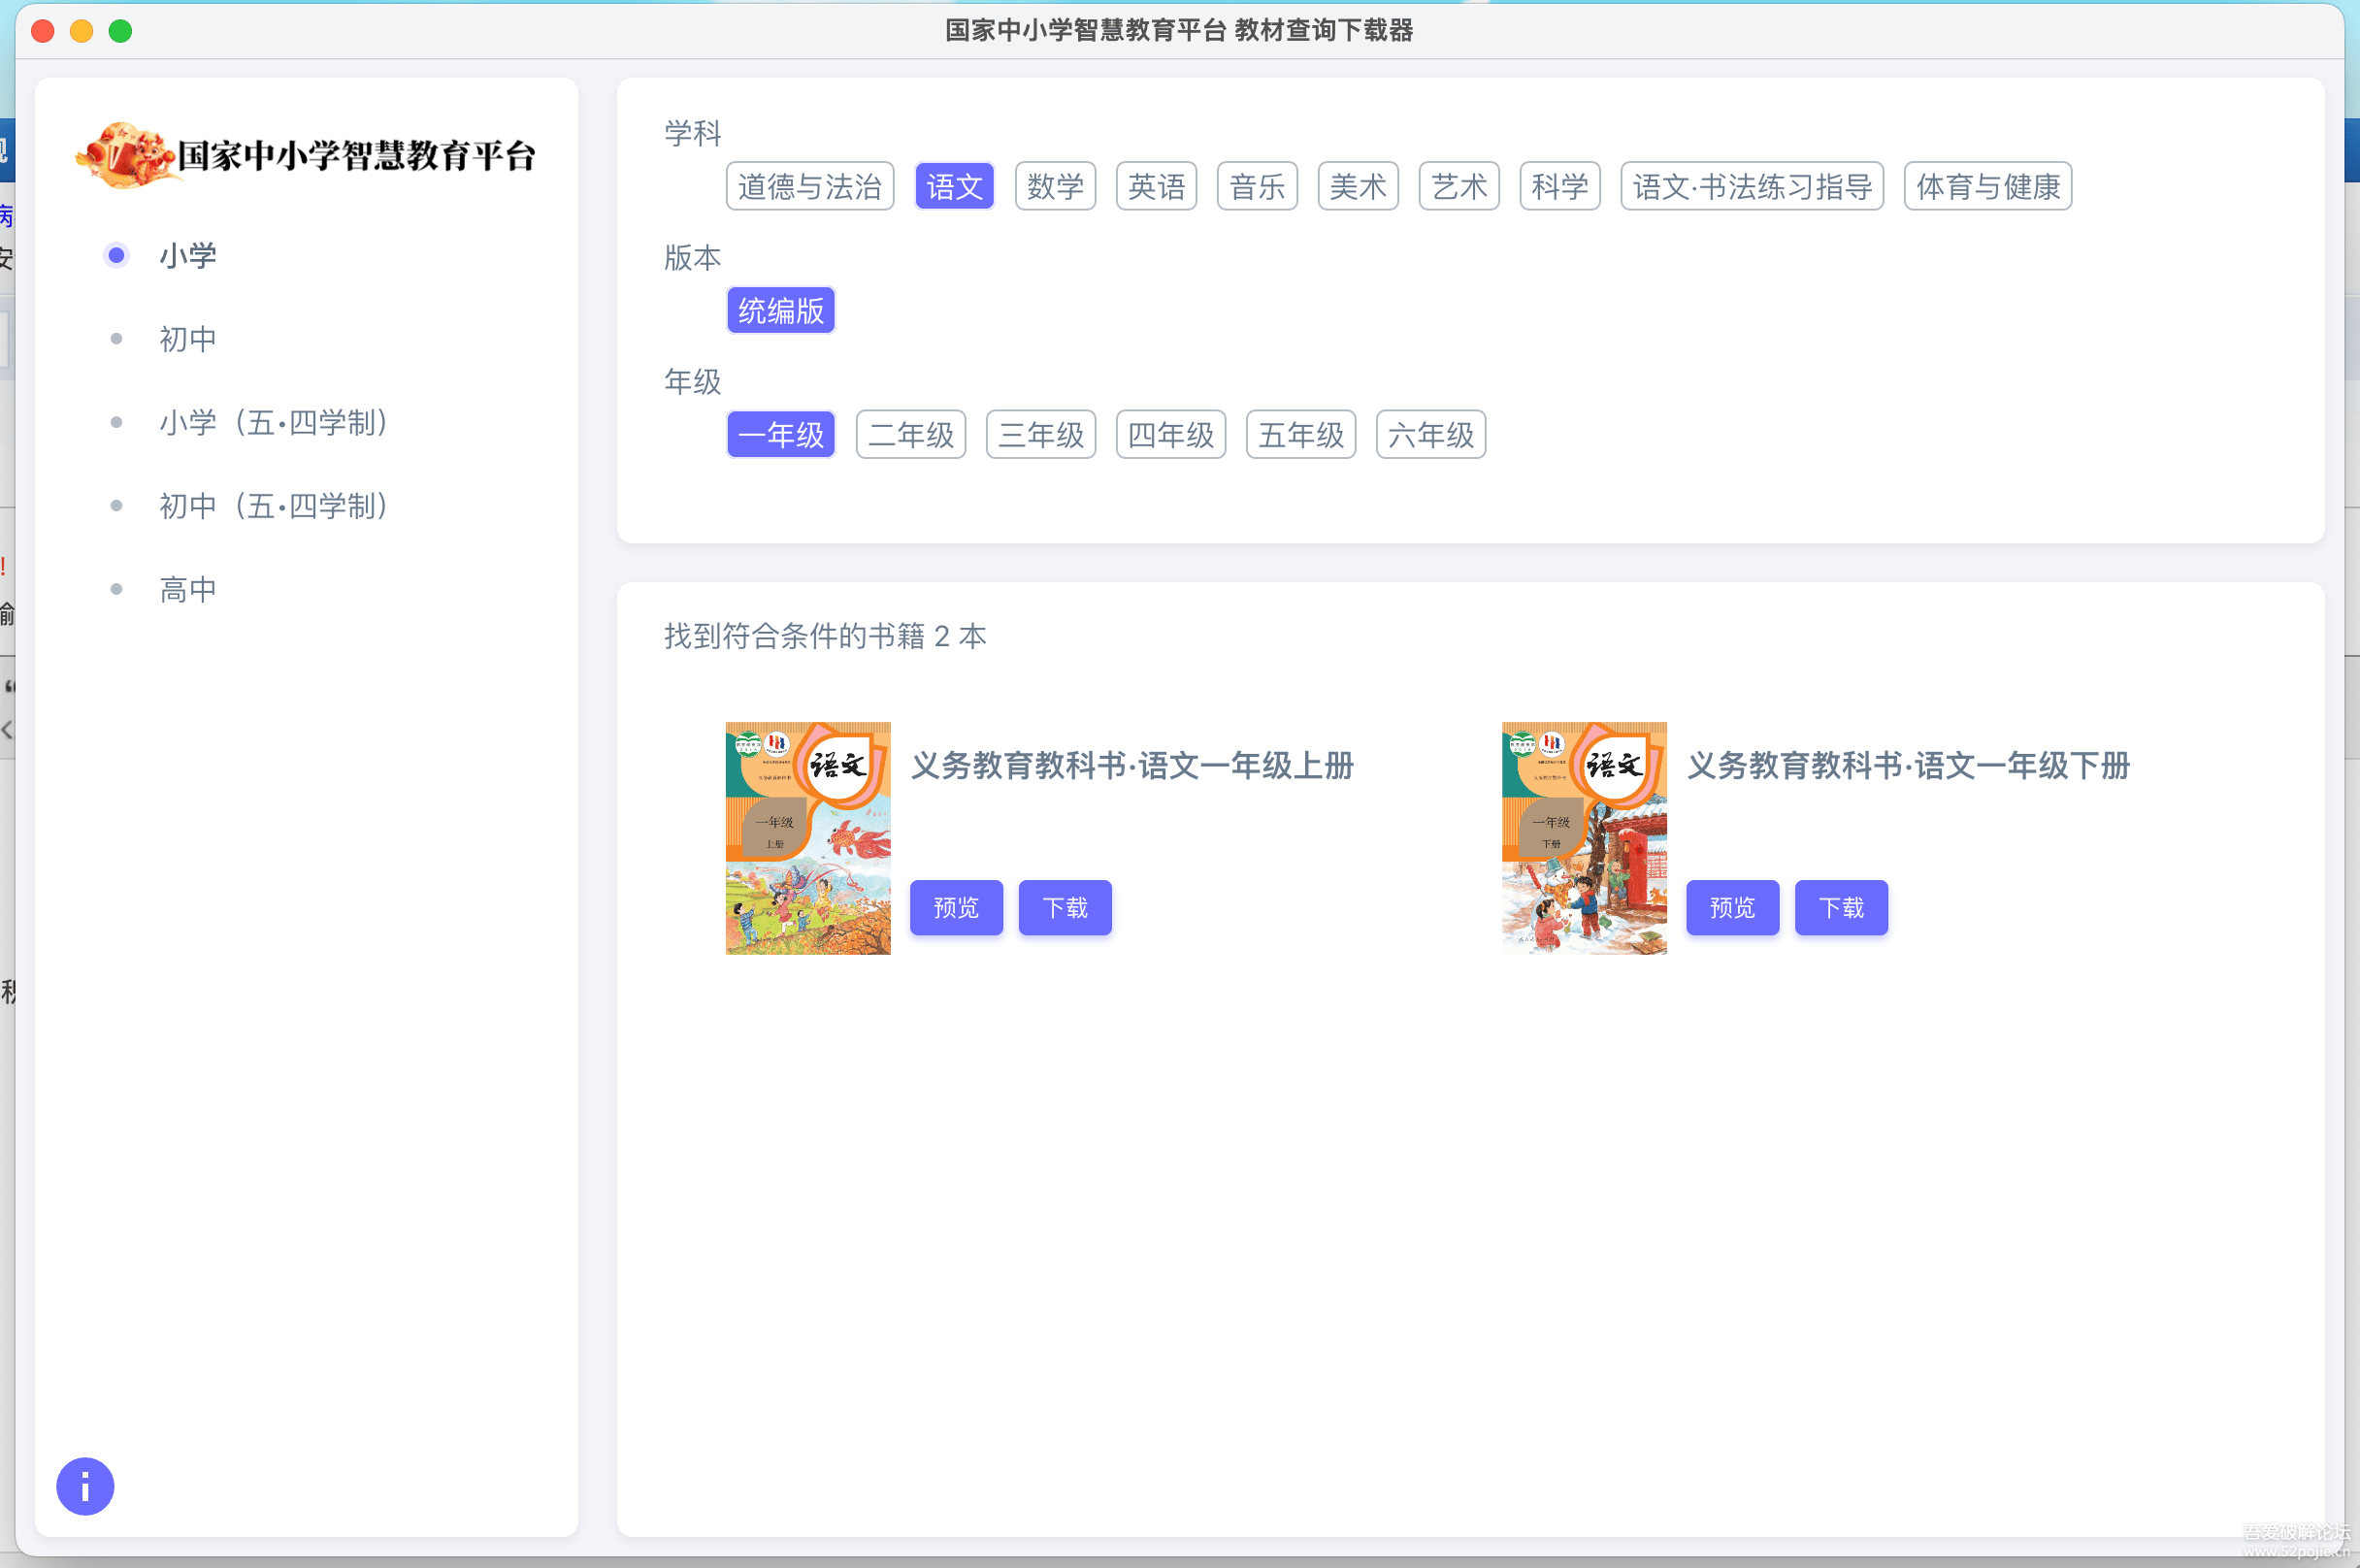Choose 初中（五·四学制） option

pos(274,506)
